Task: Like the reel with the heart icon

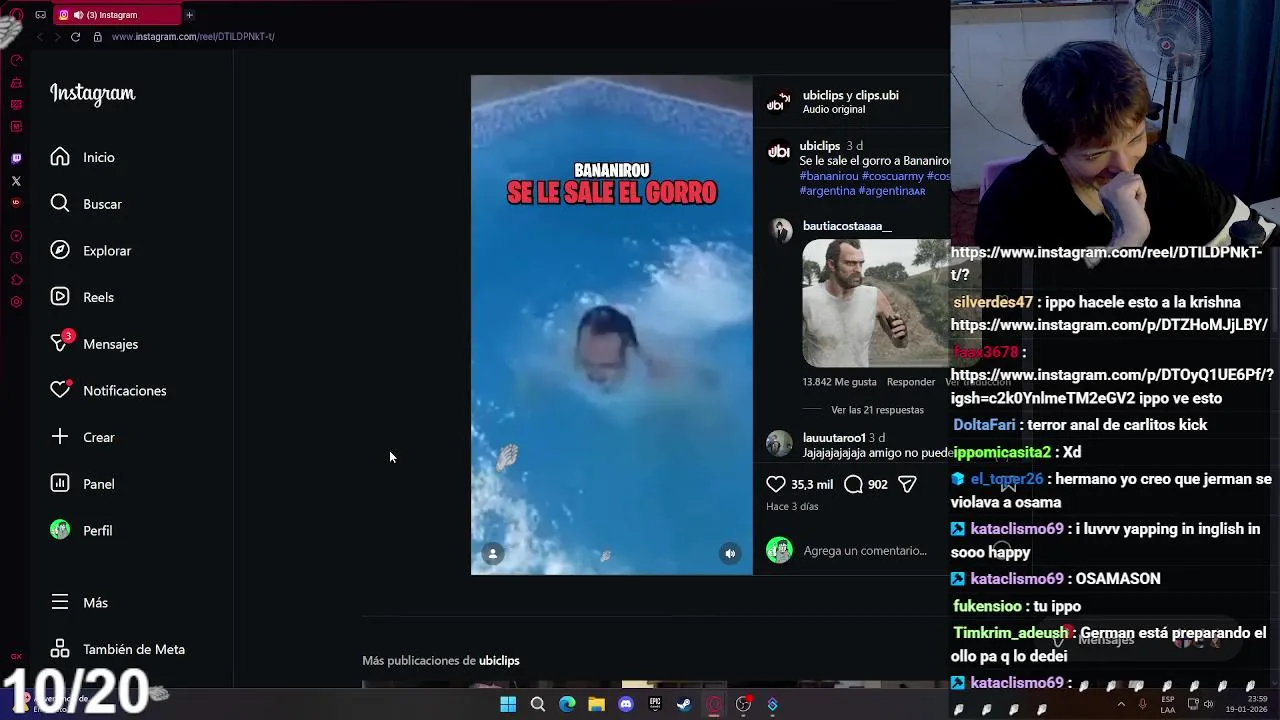Action: (776, 484)
